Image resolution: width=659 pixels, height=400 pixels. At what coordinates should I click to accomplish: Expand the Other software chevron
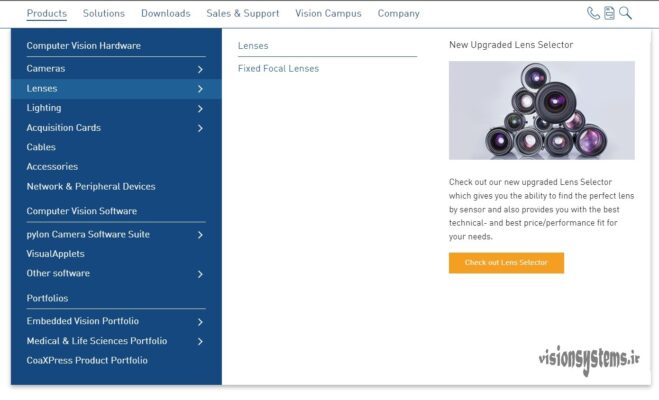[x=200, y=274]
